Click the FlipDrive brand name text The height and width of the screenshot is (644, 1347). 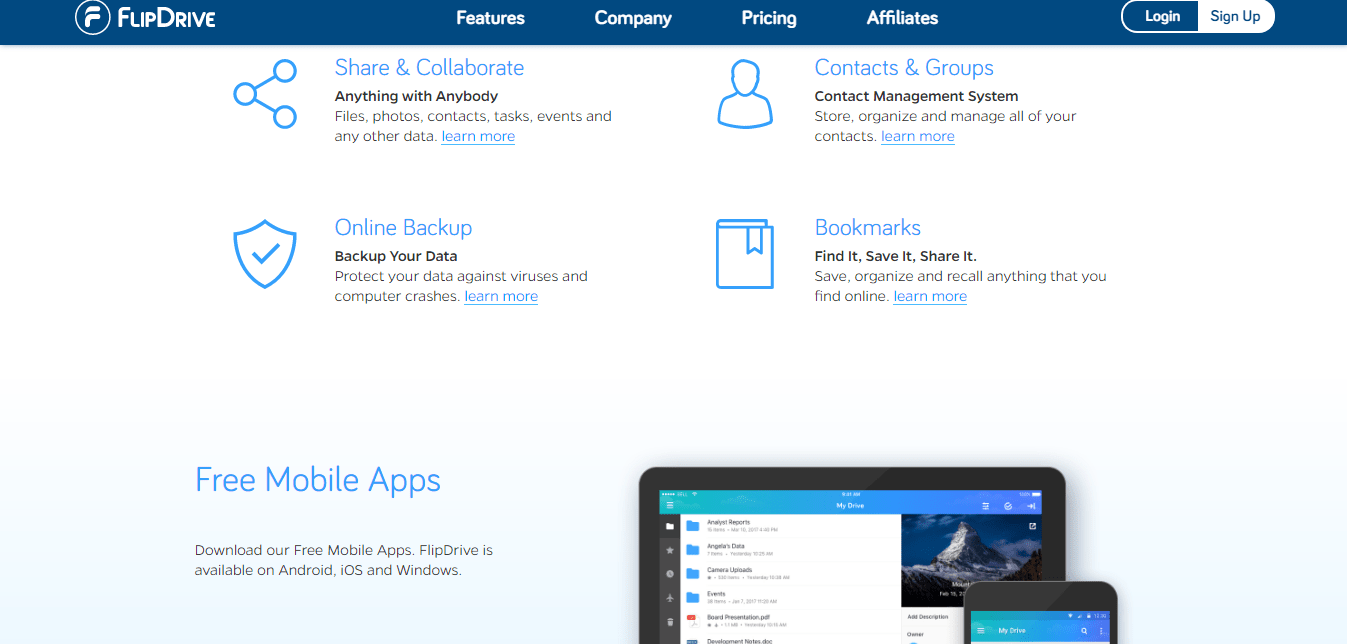tap(167, 17)
